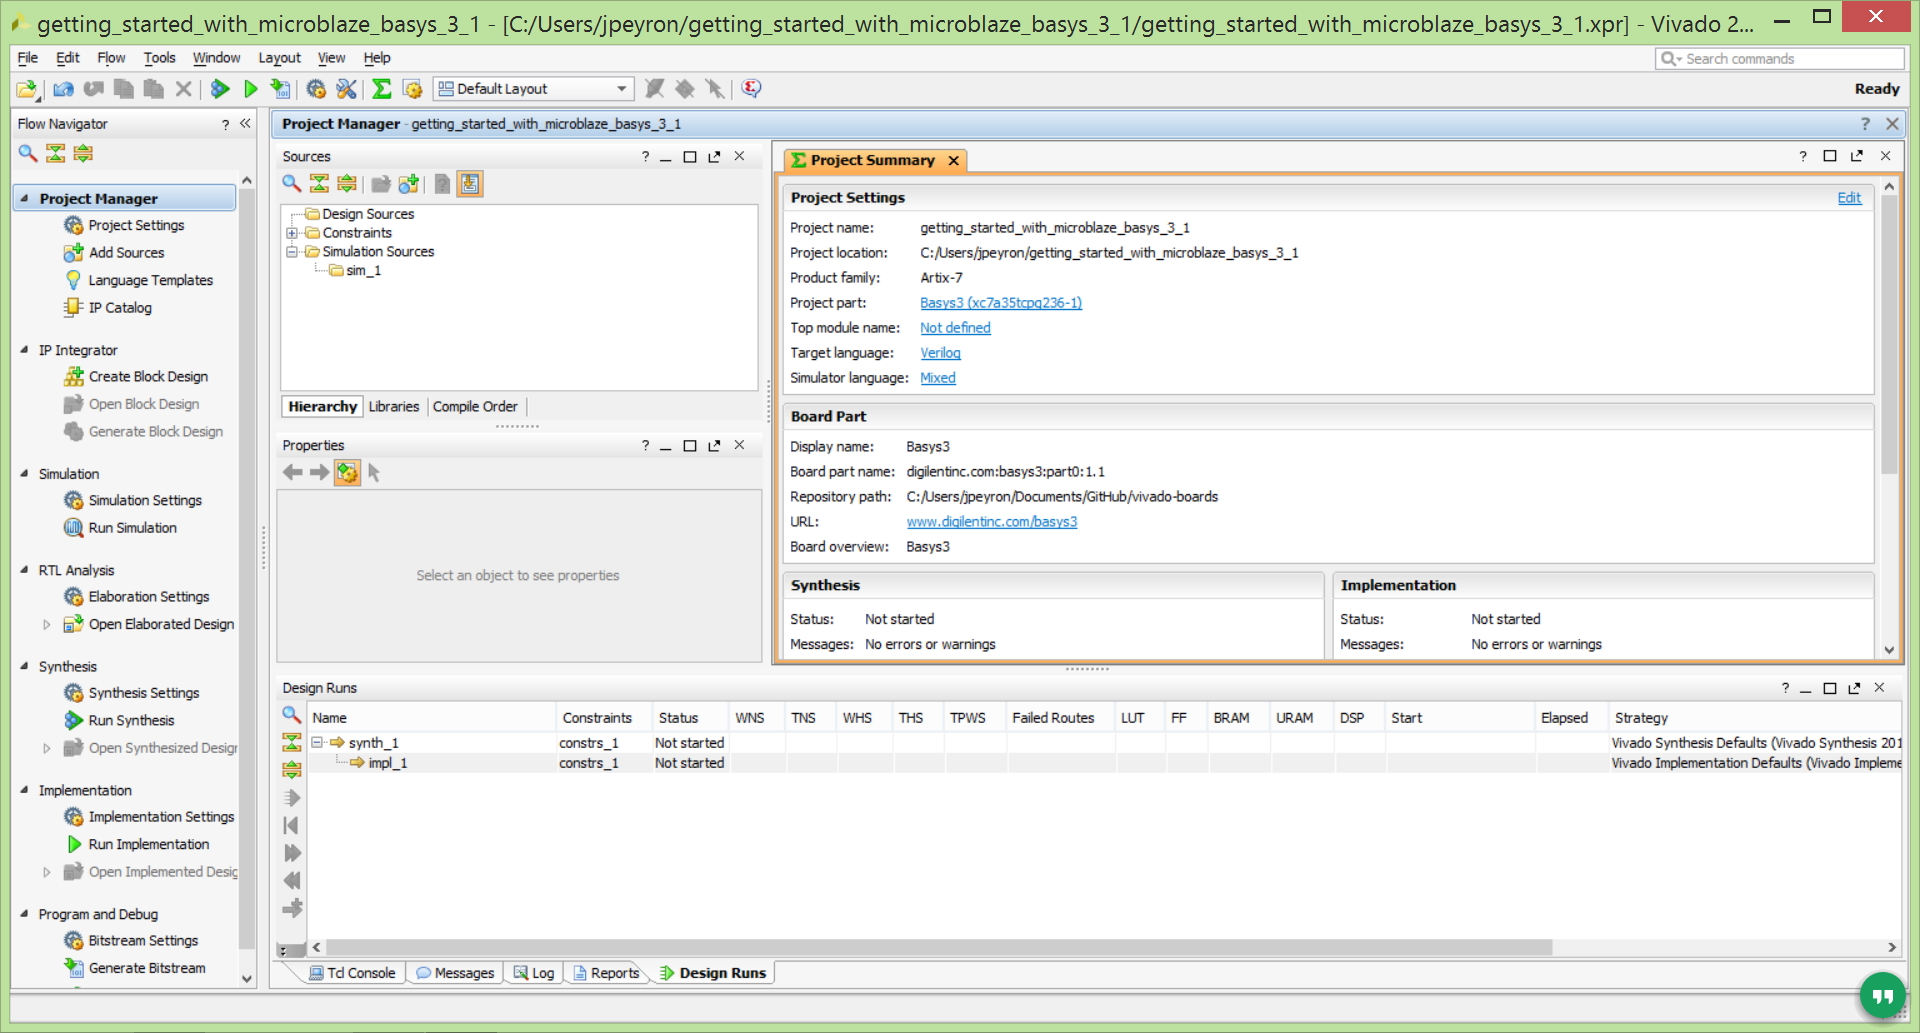This screenshot has height=1033, width=1920.
Task: Click Design Runs horizontal scrollbar
Action: coord(939,947)
